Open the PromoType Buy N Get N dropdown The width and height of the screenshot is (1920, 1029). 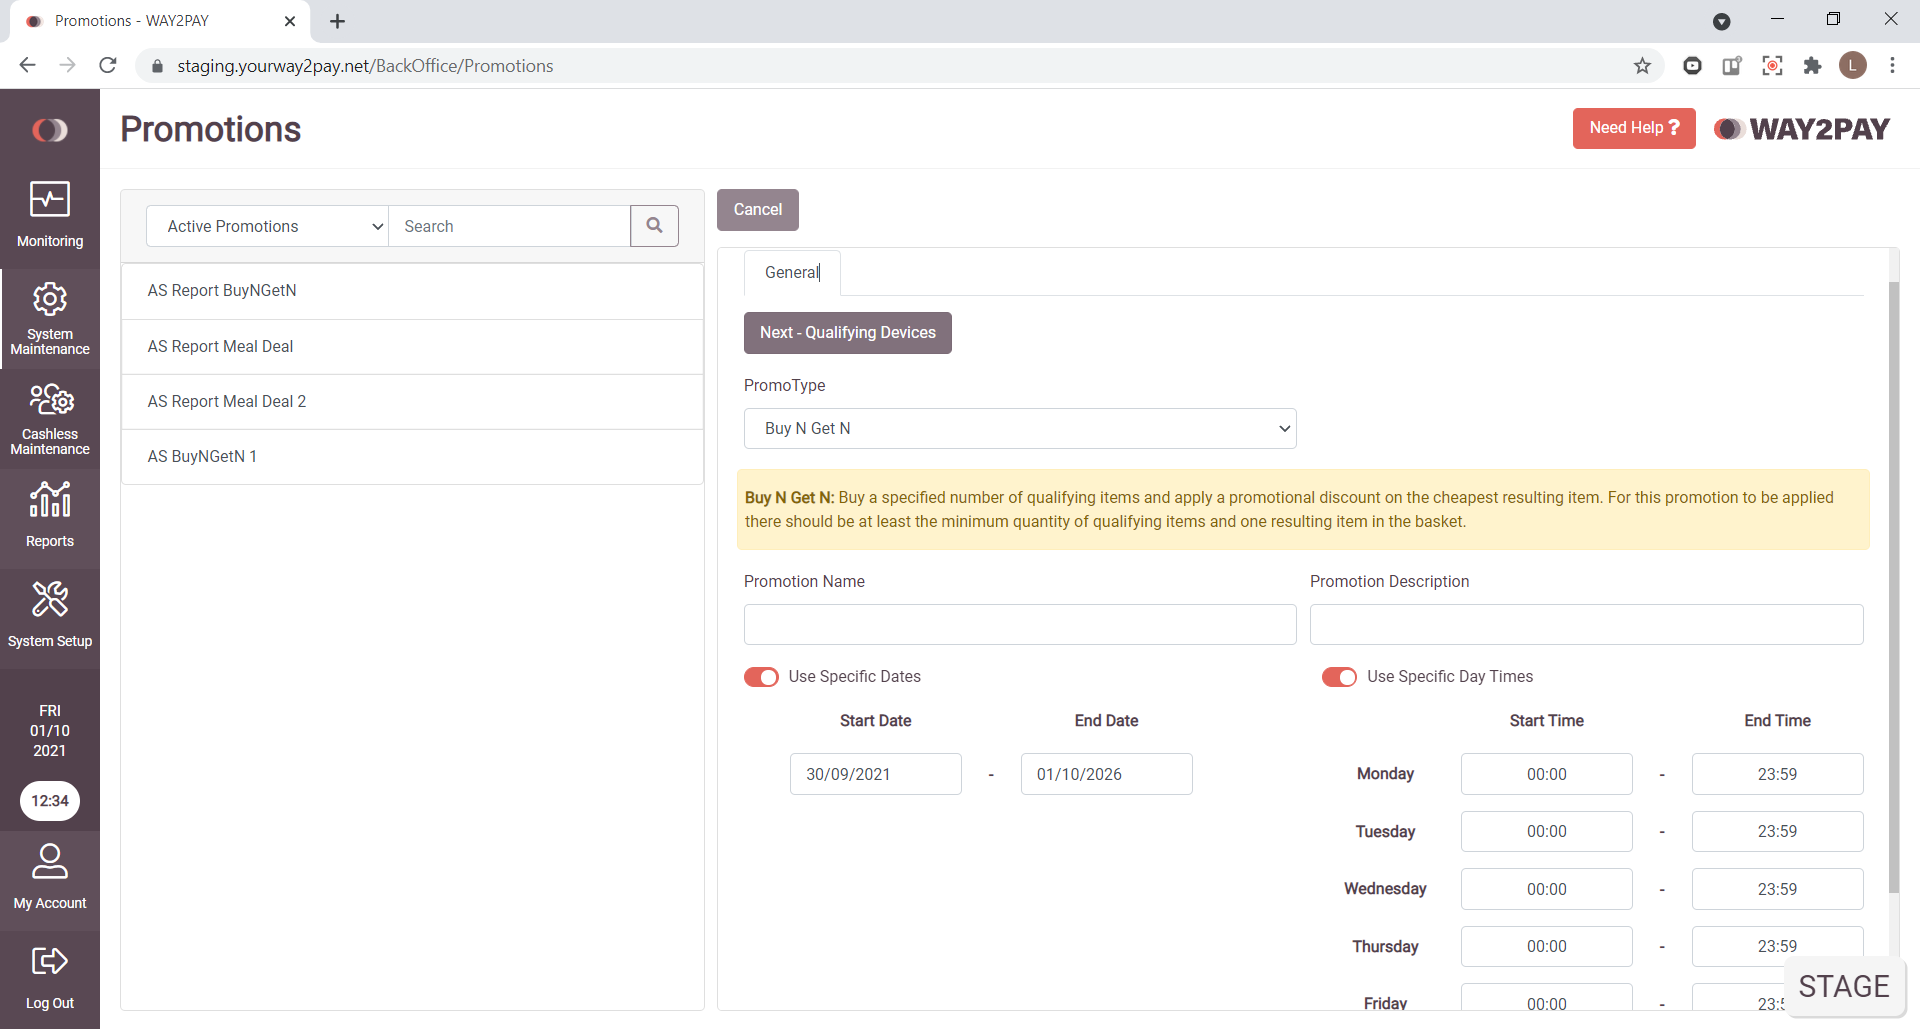click(1020, 428)
